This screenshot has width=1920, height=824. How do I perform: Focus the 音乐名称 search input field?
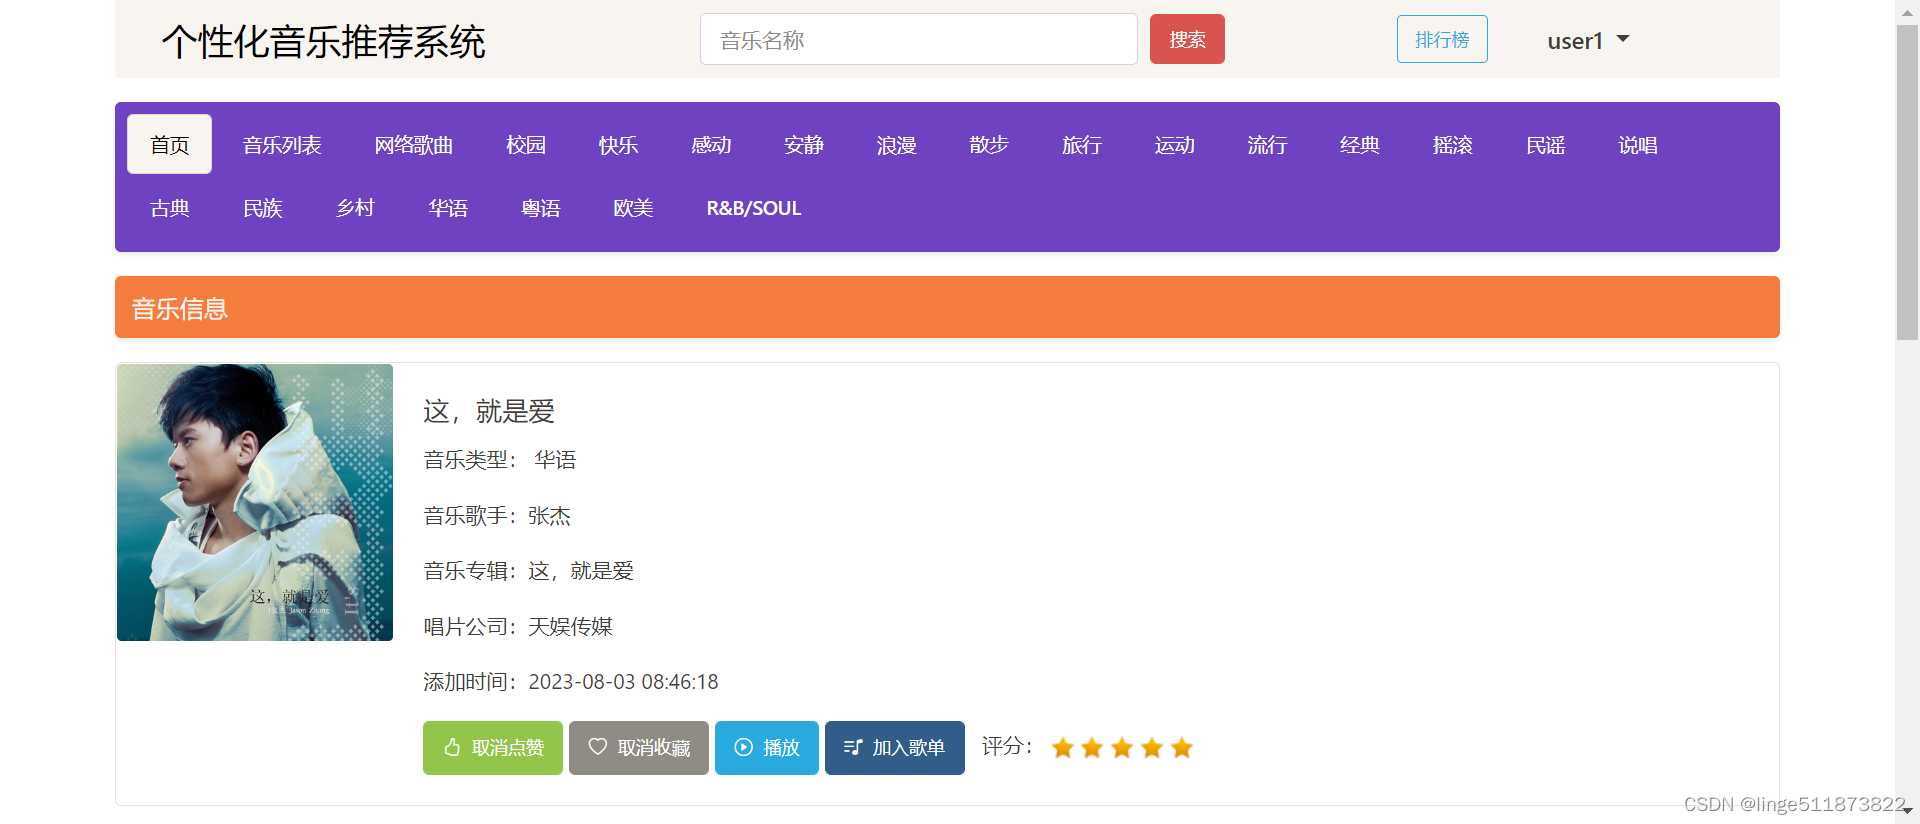coord(918,39)
